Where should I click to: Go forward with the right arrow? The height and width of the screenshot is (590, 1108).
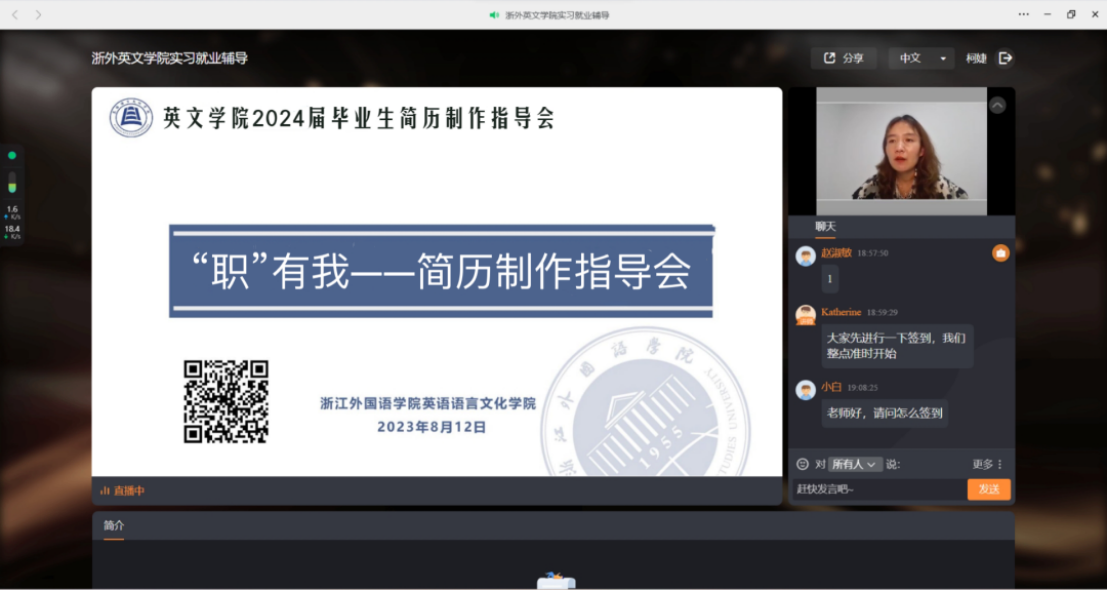point(39,15)
